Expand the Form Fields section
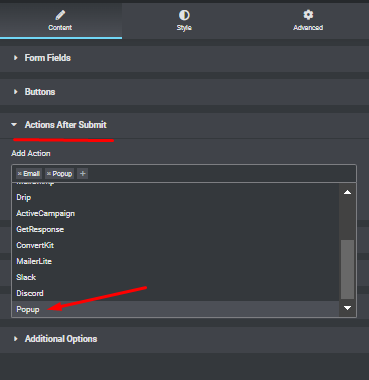Image resolution: width=369 pixels, height=380 pixels. tap(184, 58)
